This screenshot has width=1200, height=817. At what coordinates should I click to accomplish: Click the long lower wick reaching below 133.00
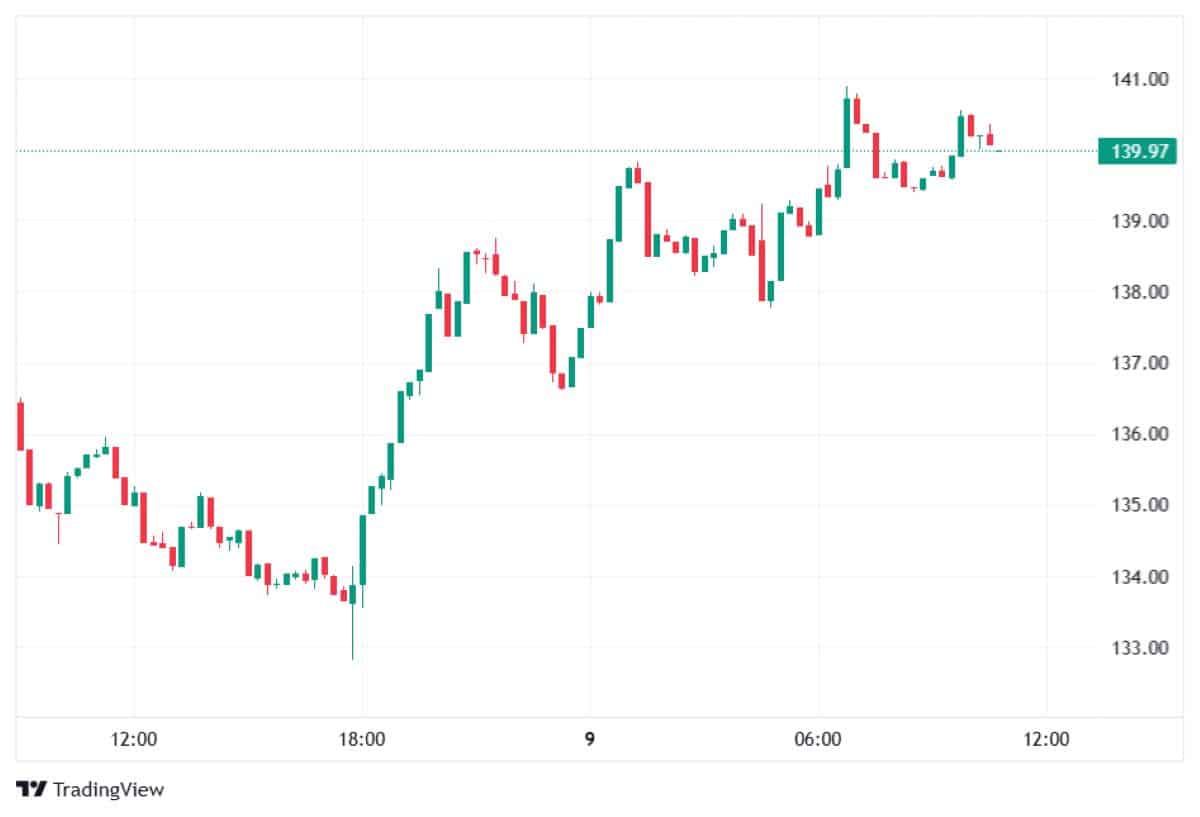point(353,640)
